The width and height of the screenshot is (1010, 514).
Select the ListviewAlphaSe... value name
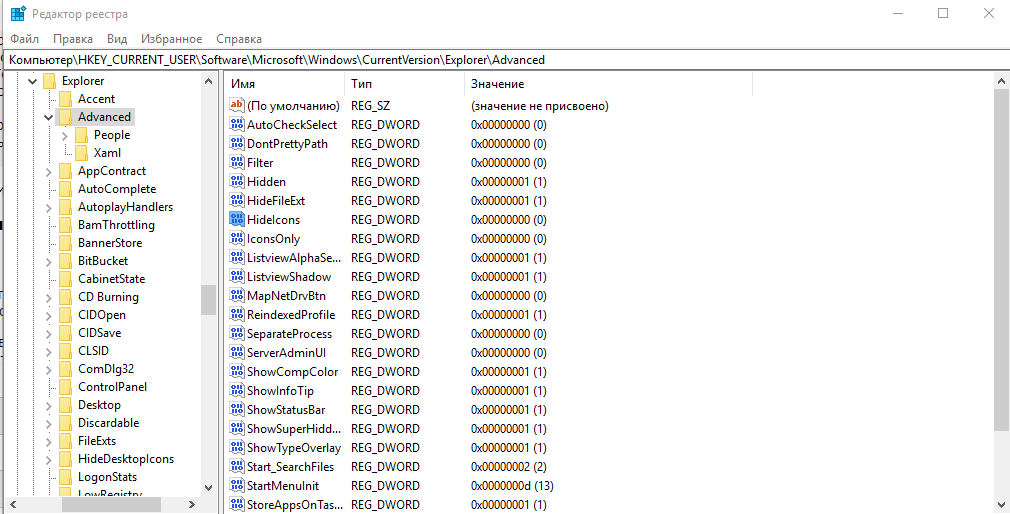click(x=294, y=258)
